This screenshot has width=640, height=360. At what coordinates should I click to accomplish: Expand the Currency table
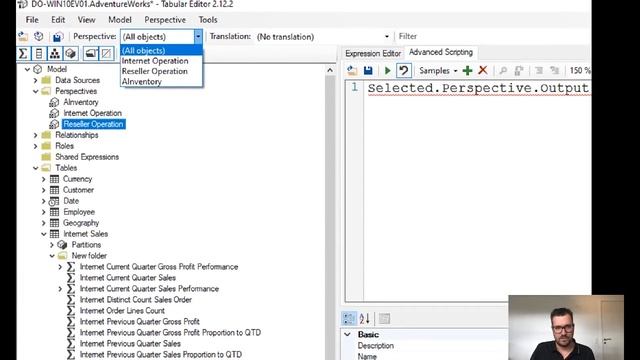pos(44,179)
